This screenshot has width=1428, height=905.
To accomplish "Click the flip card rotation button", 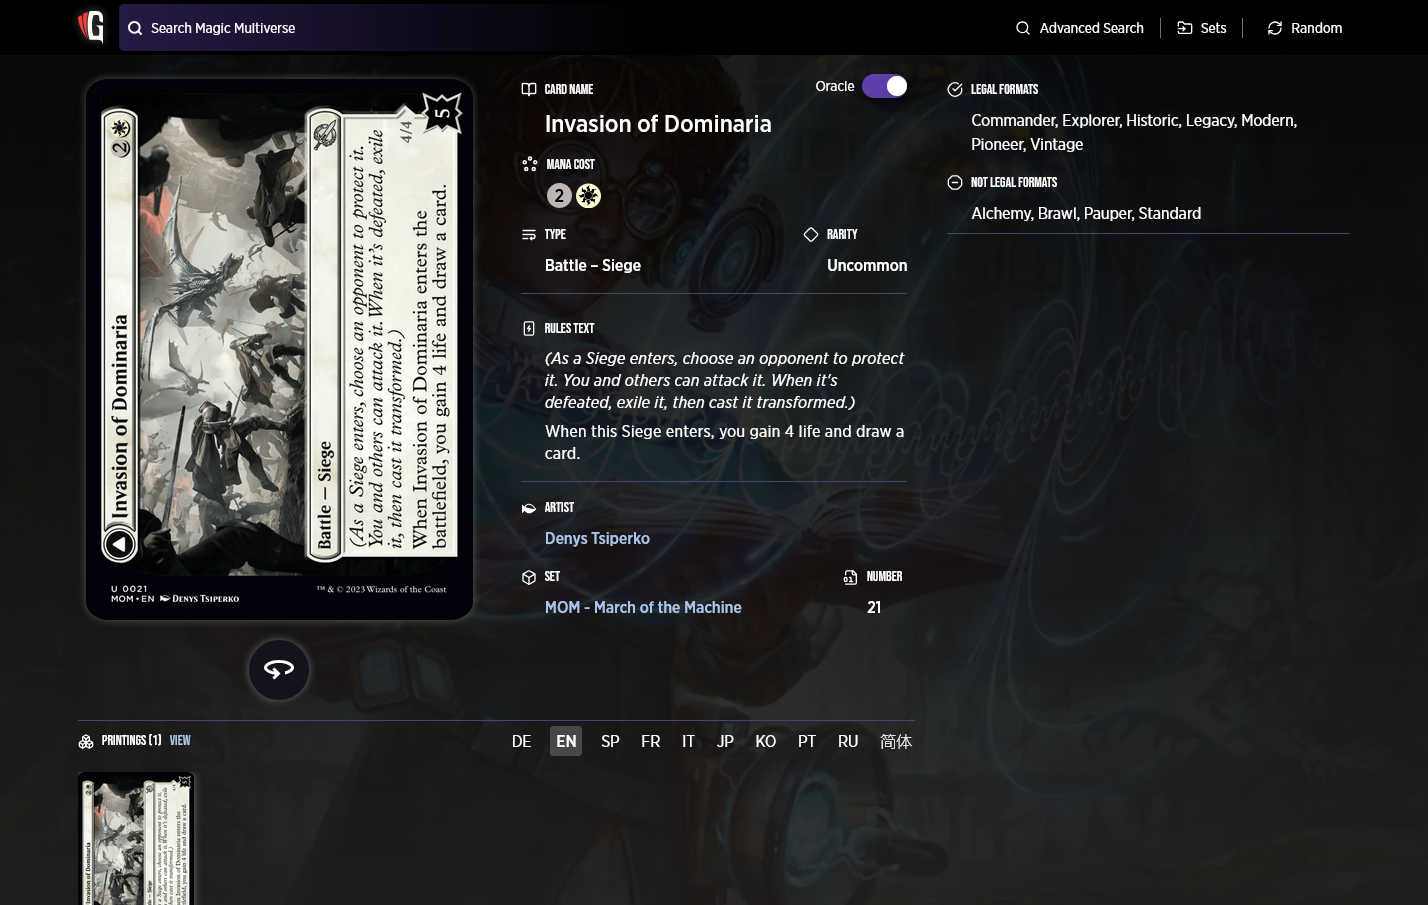I will 278,669.
